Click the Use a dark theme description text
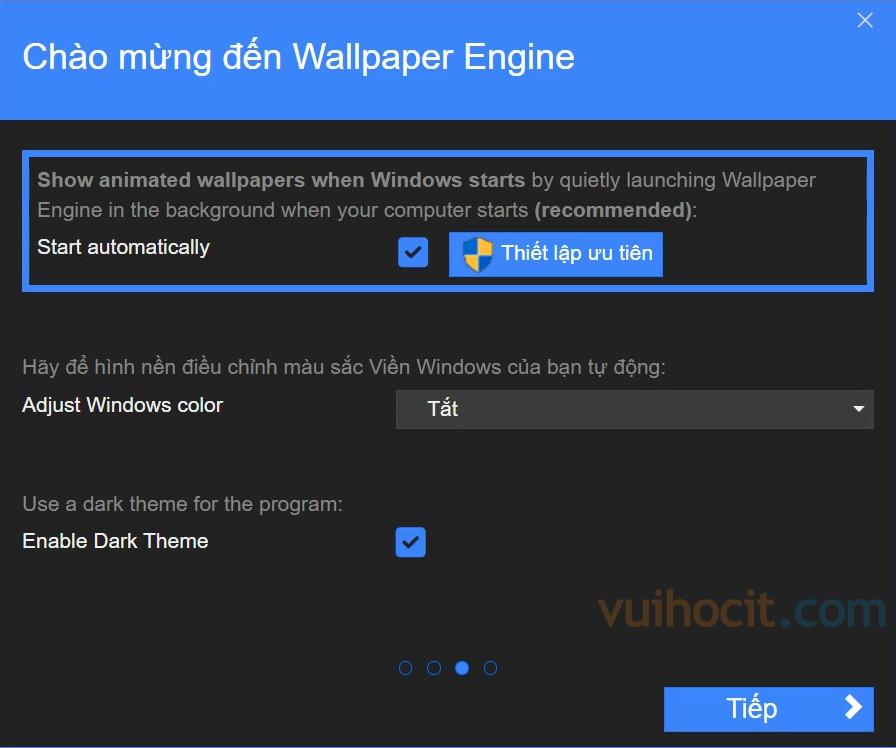Screen dimensions: 896x748 tap(182, 504)
